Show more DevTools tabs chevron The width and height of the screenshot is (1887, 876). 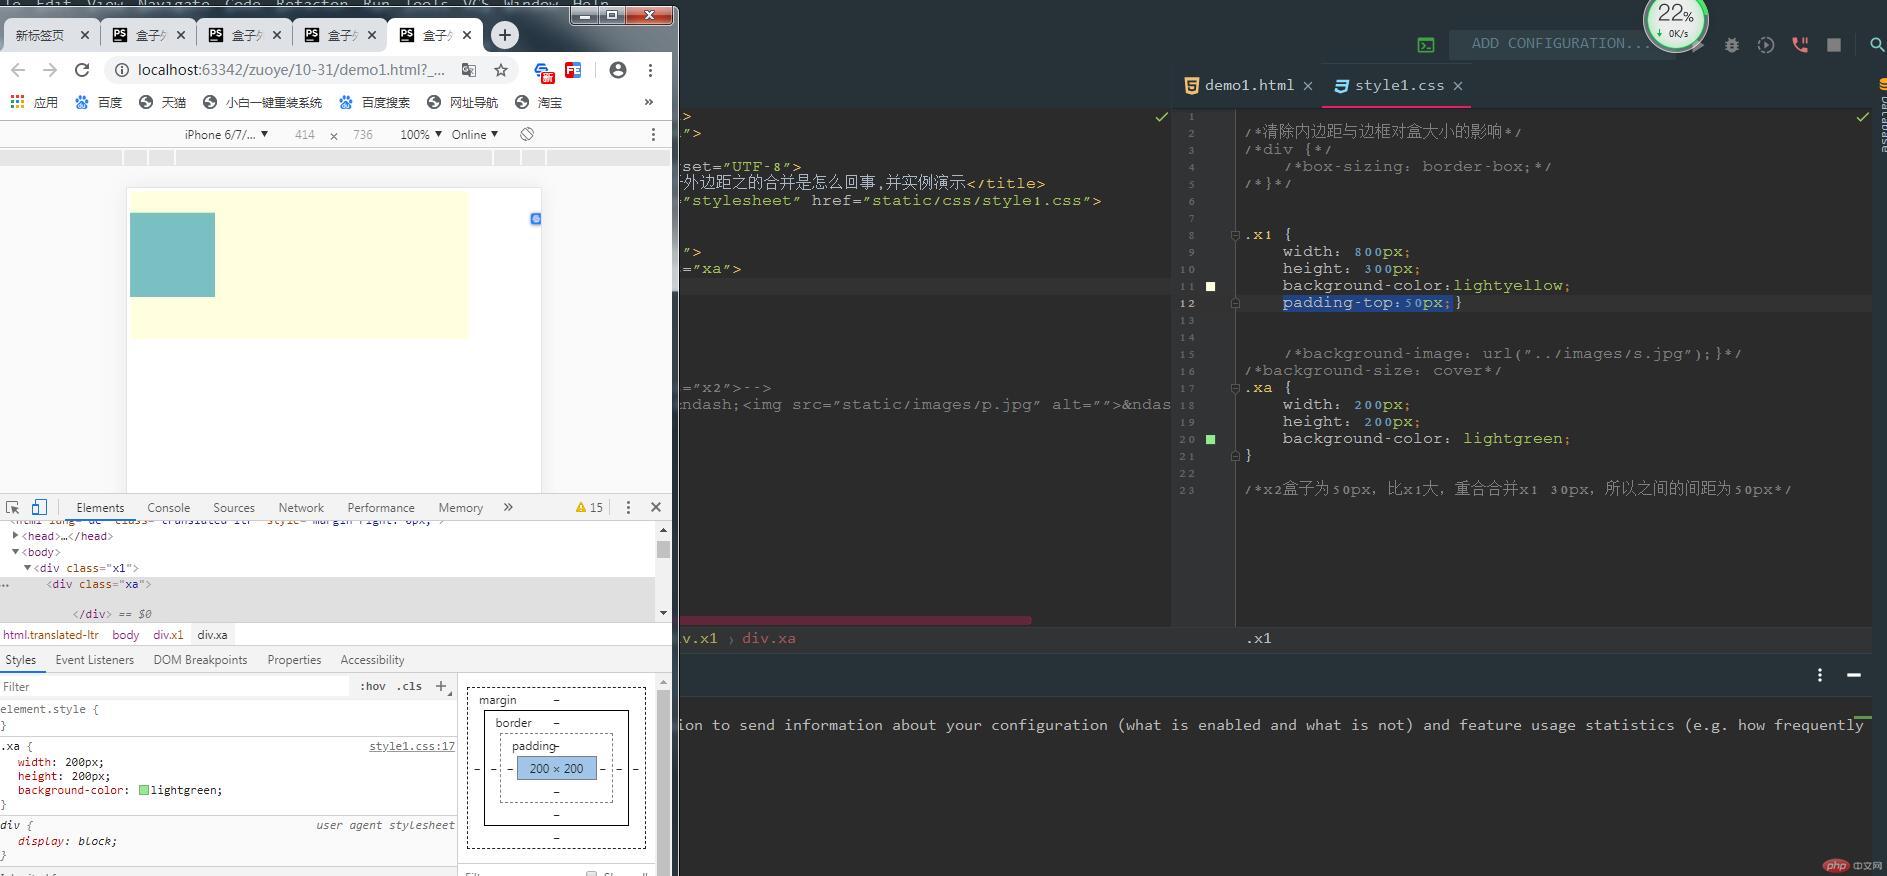tap(508, 507)
